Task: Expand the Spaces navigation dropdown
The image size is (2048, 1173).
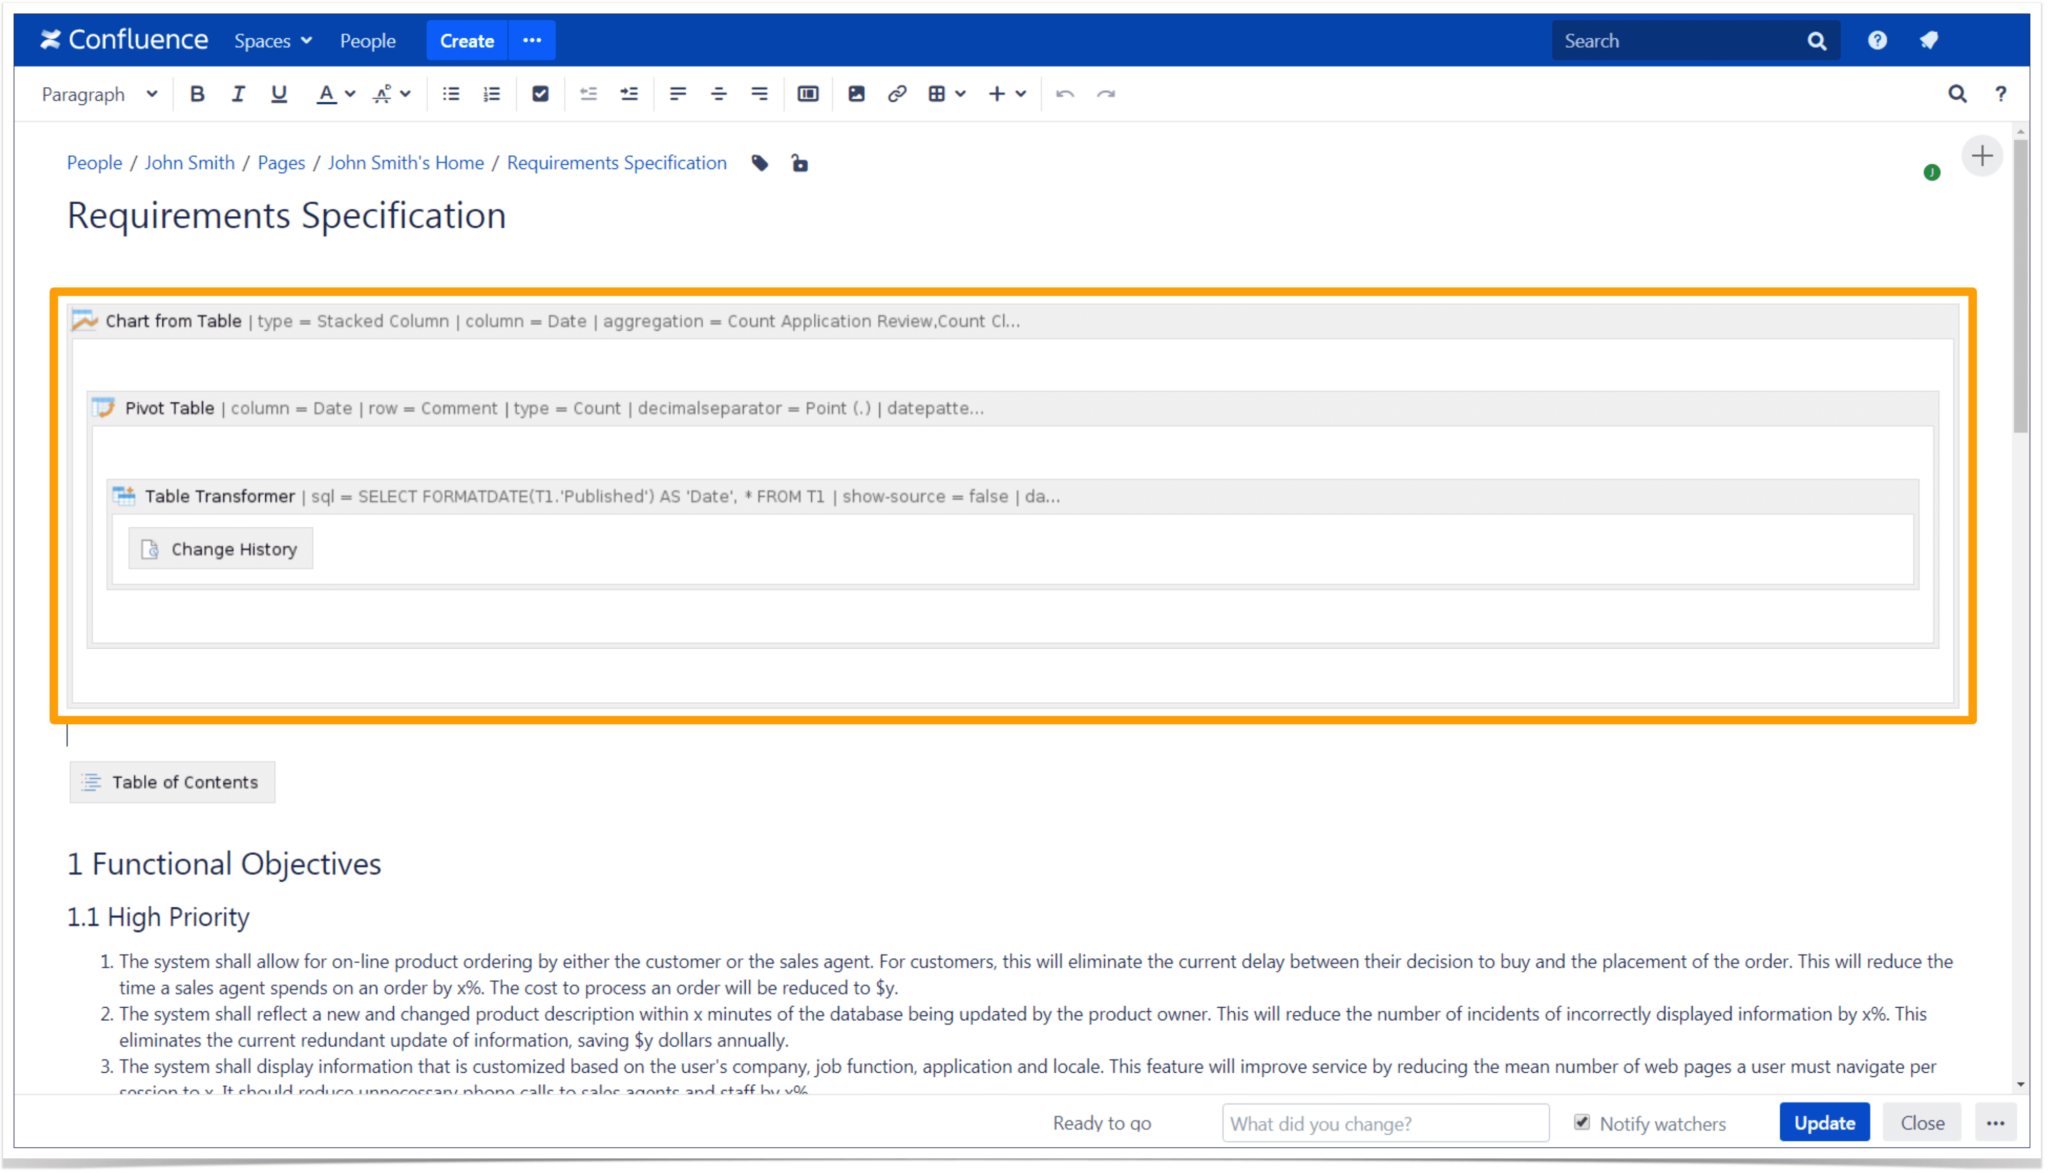Action: [x=273, y=39]
